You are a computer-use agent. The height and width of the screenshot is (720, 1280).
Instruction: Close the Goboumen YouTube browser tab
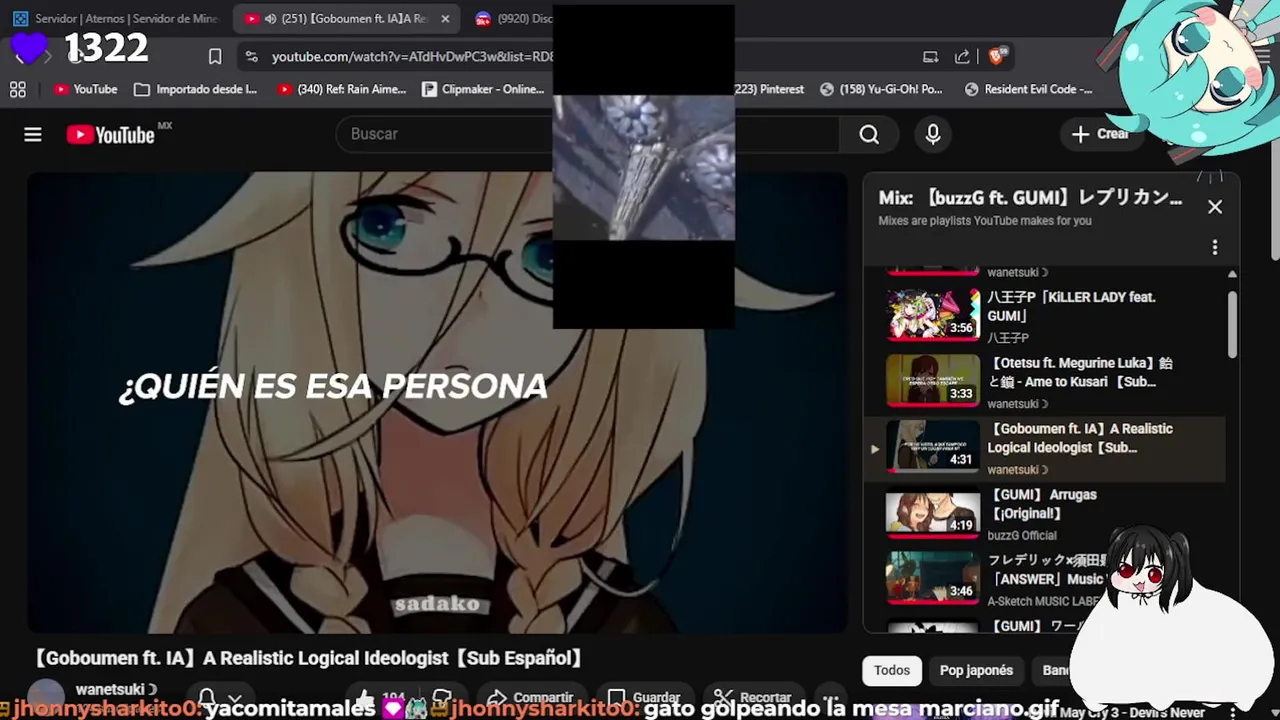[x=445, y=19]
